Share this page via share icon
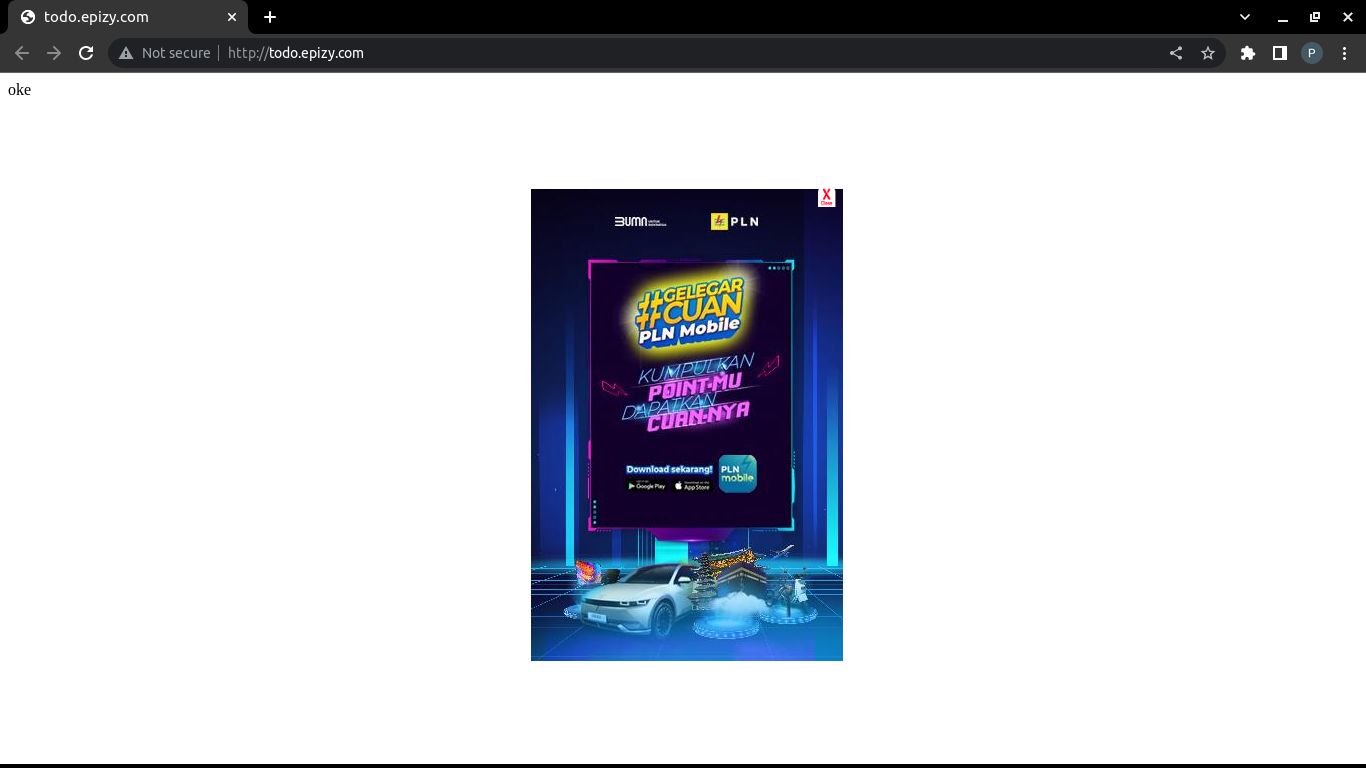 point(1176,53)
